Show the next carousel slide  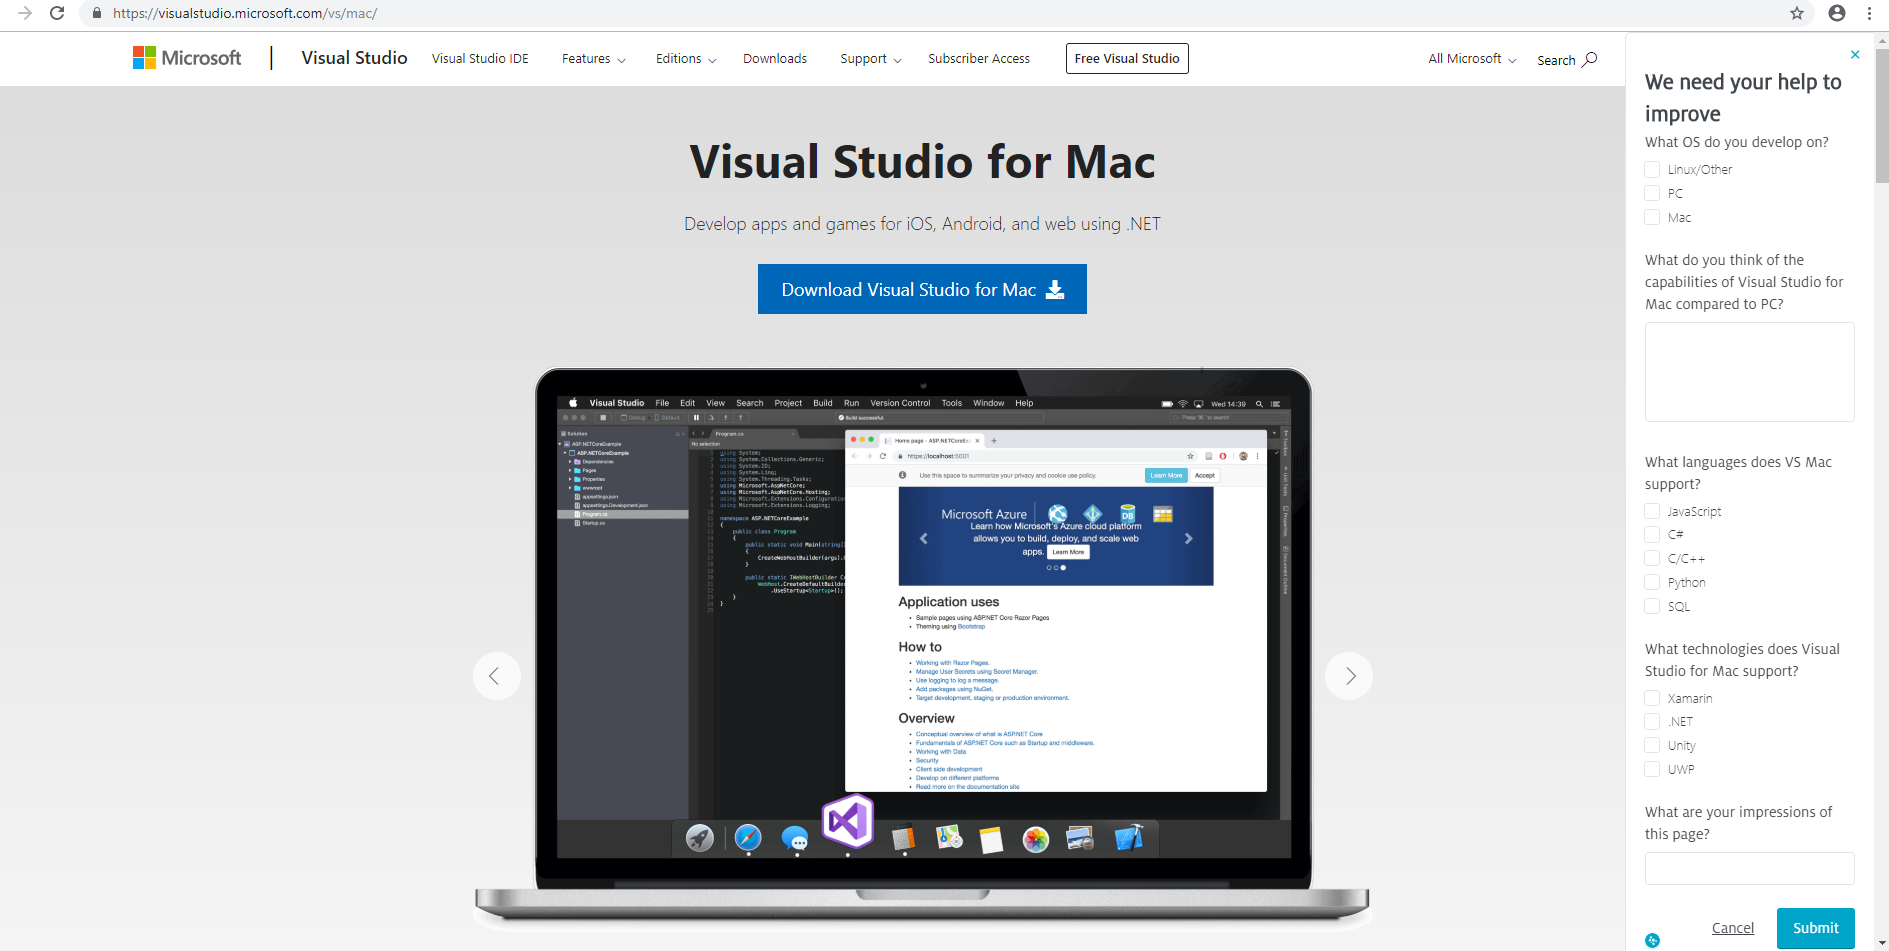coord(1349,676)
